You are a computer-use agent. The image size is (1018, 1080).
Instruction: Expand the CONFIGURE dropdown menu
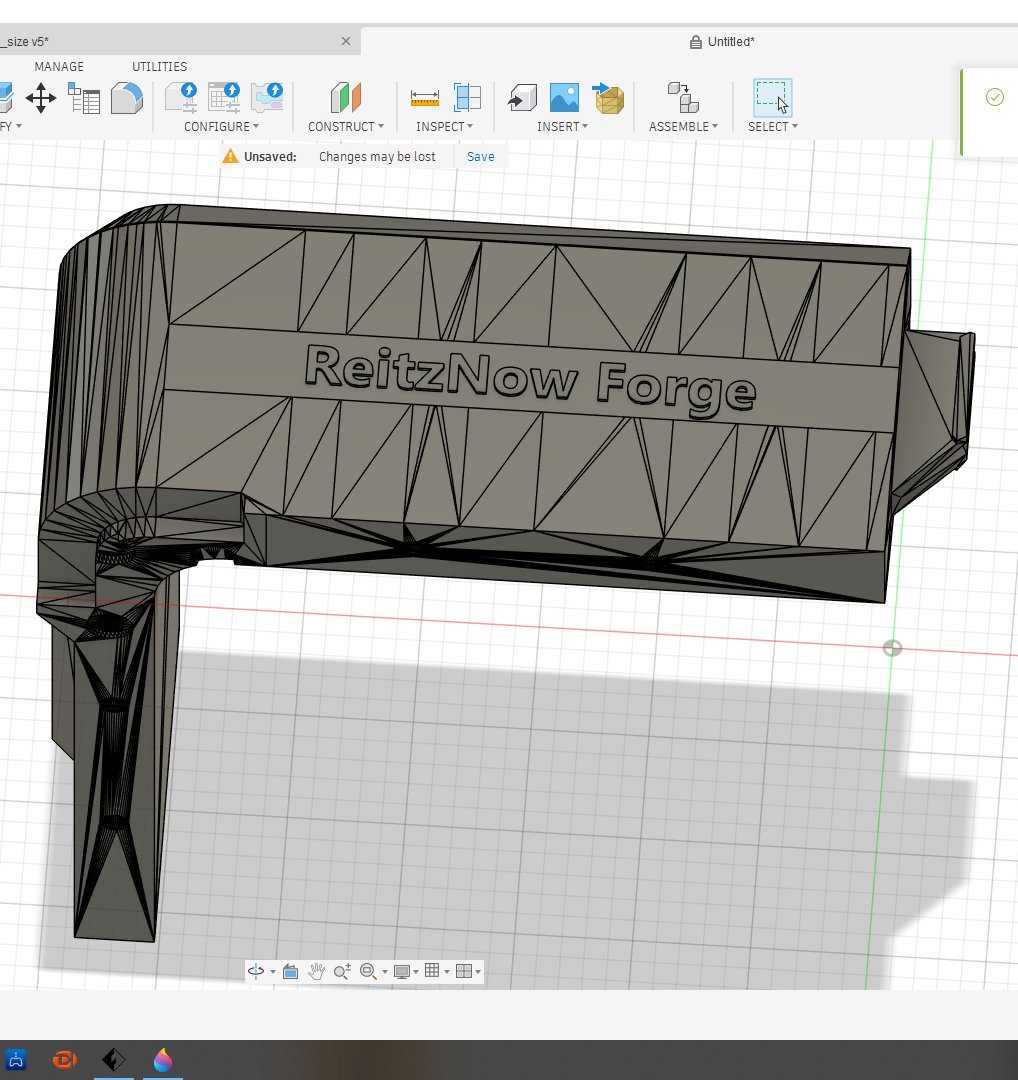[221, 127]
